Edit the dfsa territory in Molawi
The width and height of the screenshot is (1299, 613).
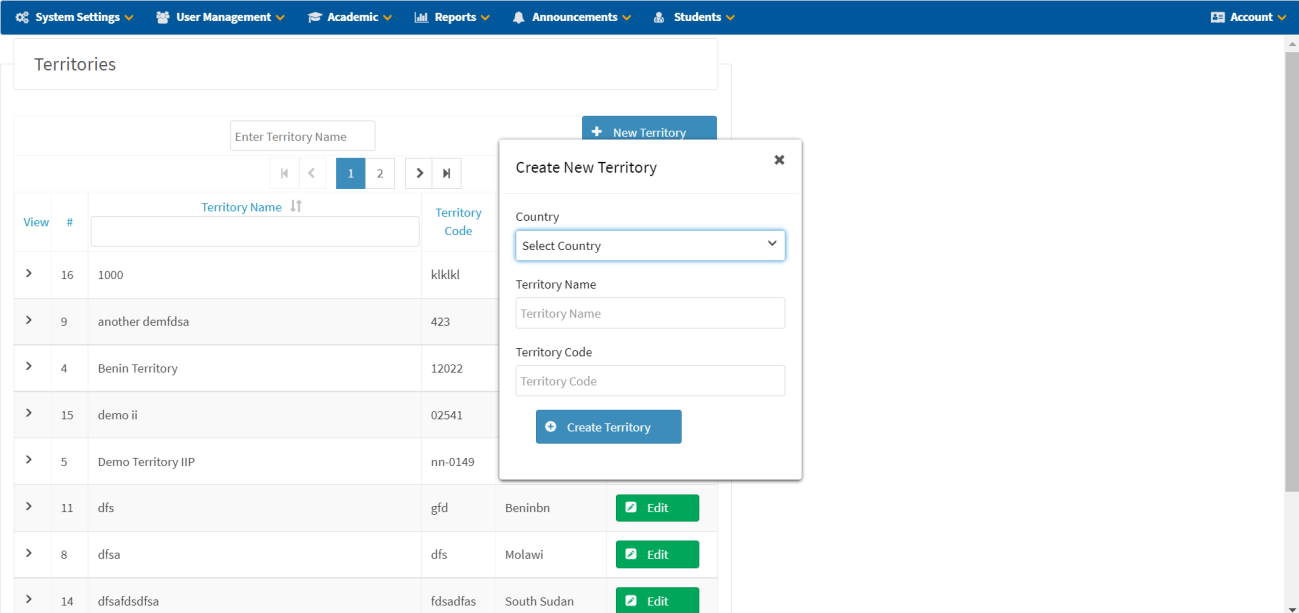657,554
